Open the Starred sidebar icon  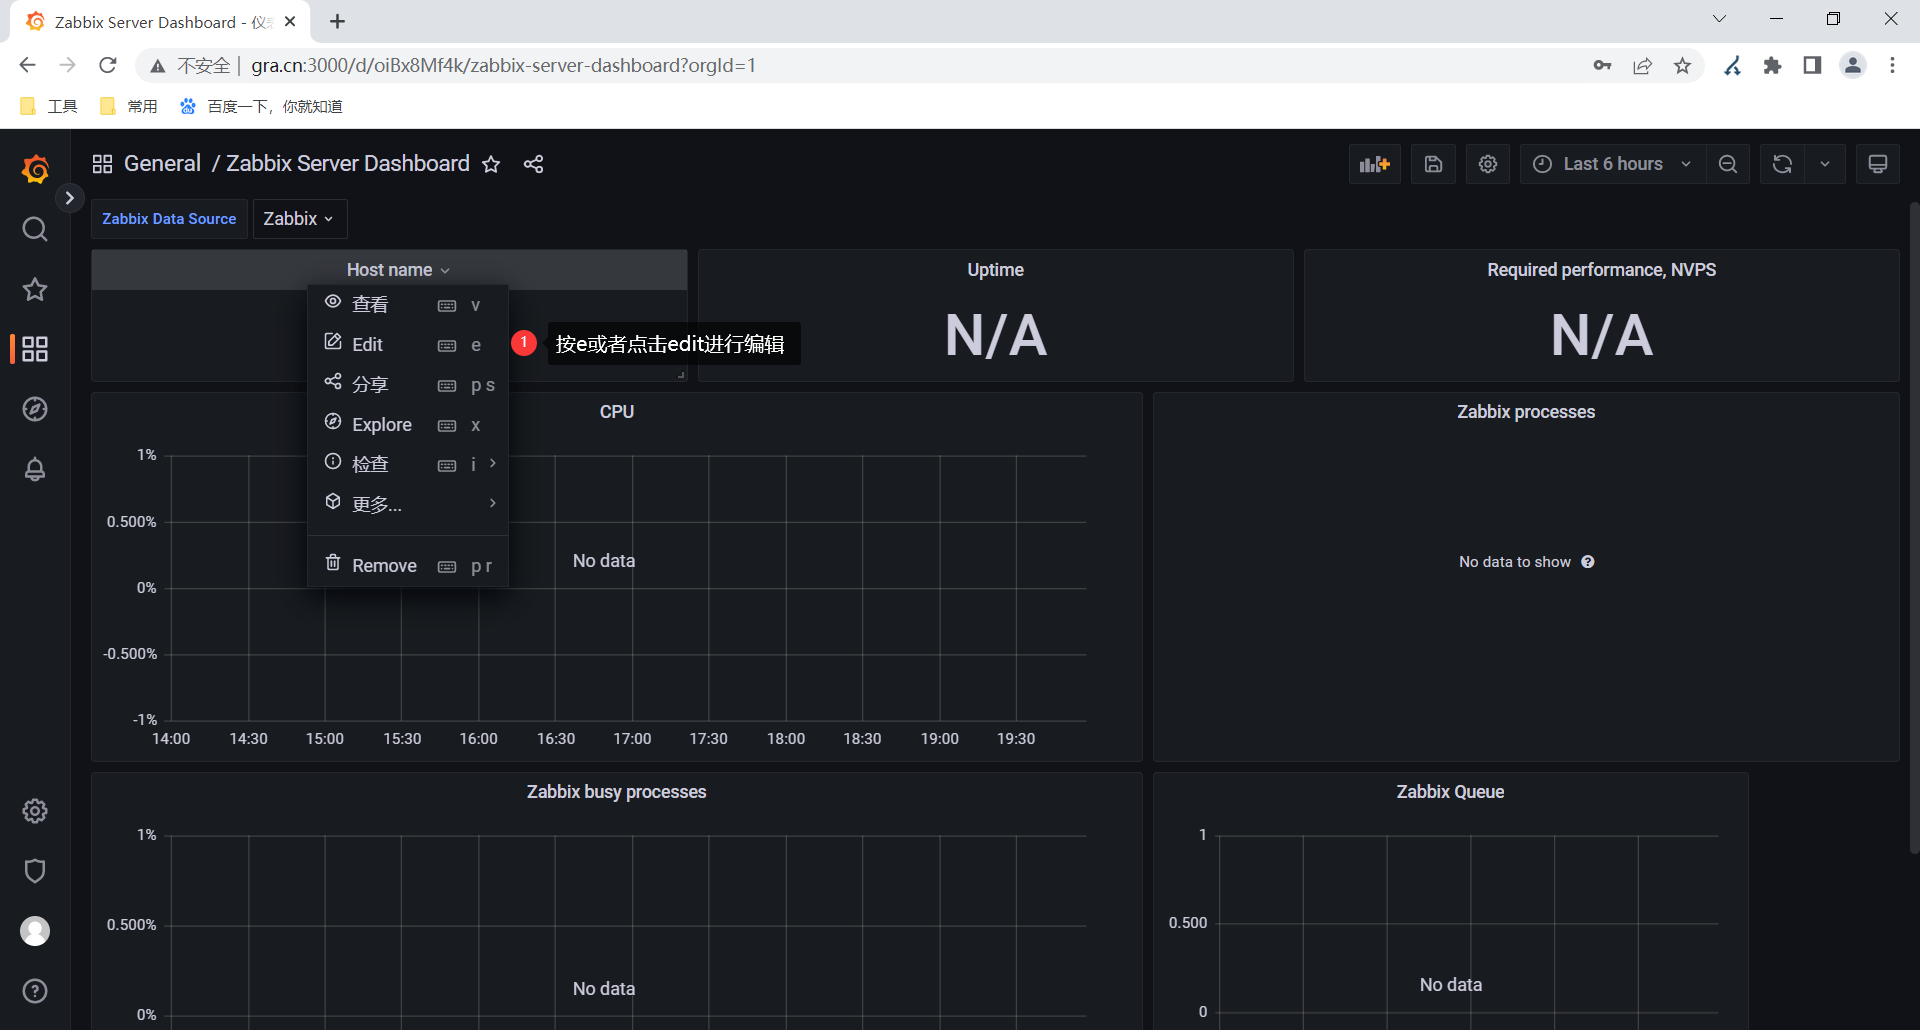click(x=35, y=289)
